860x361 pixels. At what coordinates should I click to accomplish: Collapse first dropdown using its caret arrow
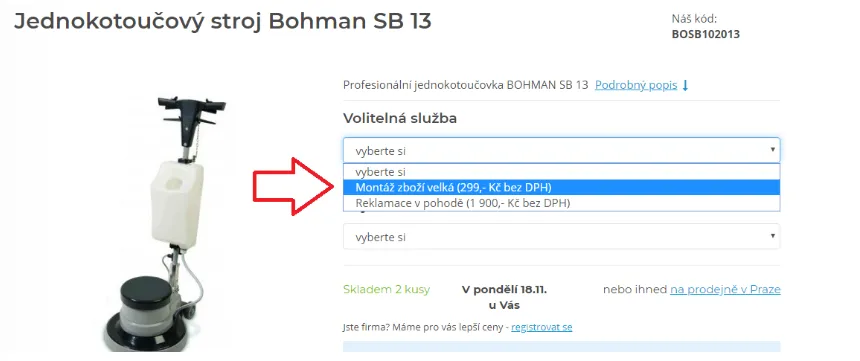point(772,149)
